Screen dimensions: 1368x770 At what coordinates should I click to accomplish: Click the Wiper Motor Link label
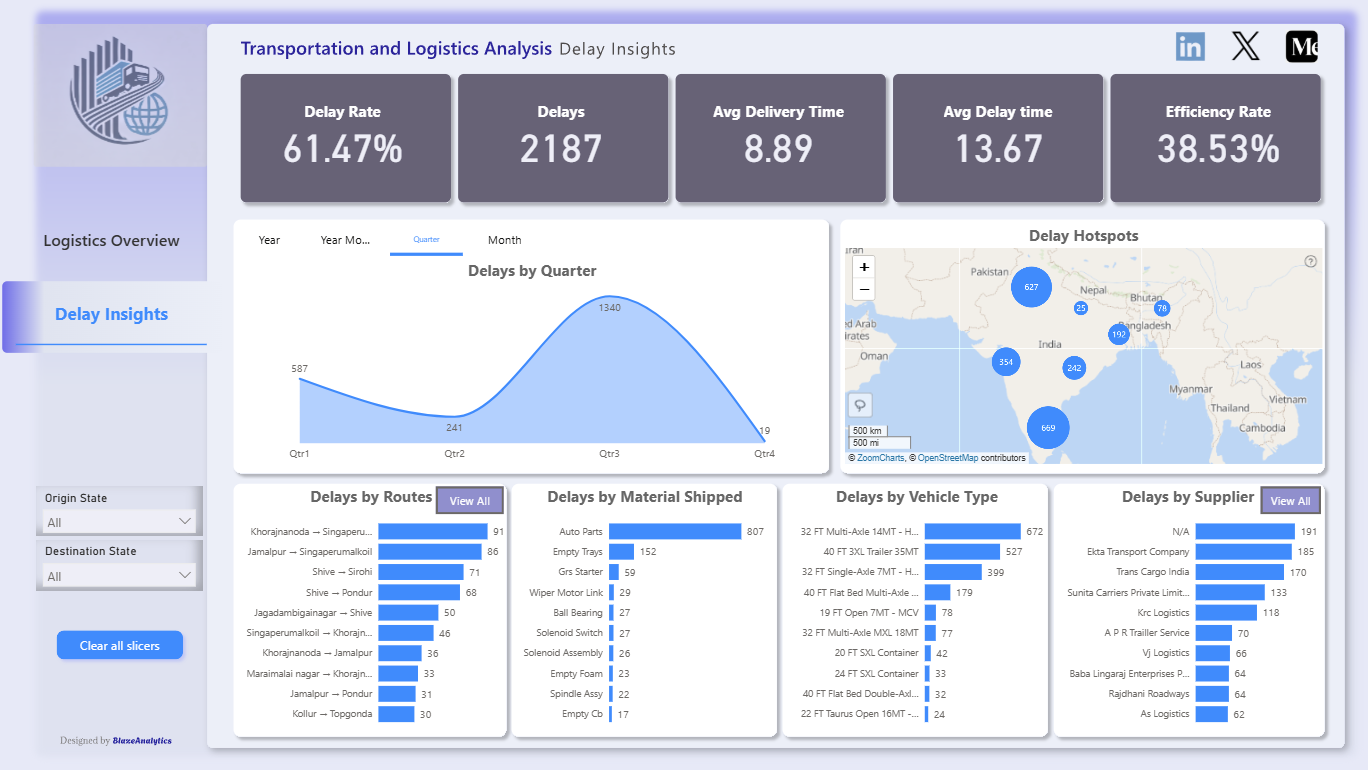click(x=566, y=593)
